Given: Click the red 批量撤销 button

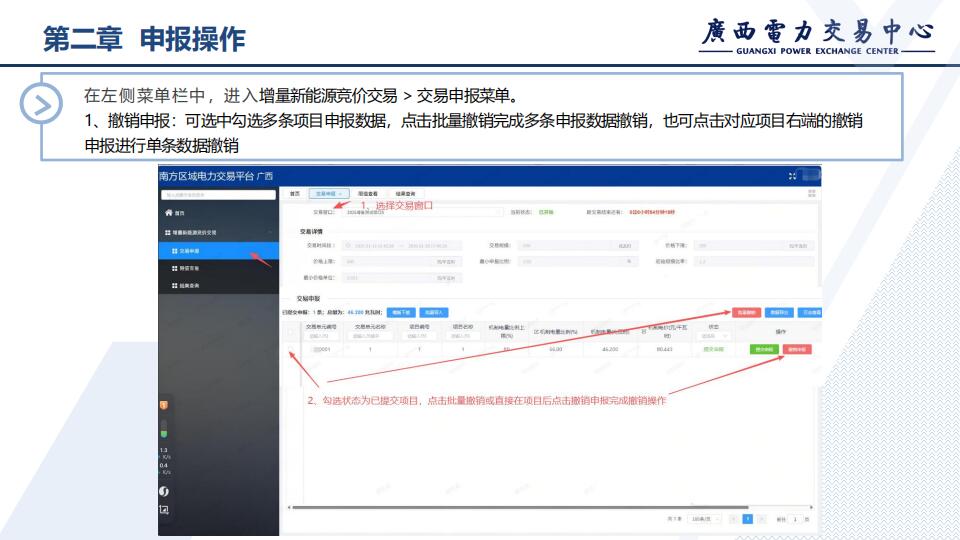Looking at the screenshot, I should click(746, 312).
